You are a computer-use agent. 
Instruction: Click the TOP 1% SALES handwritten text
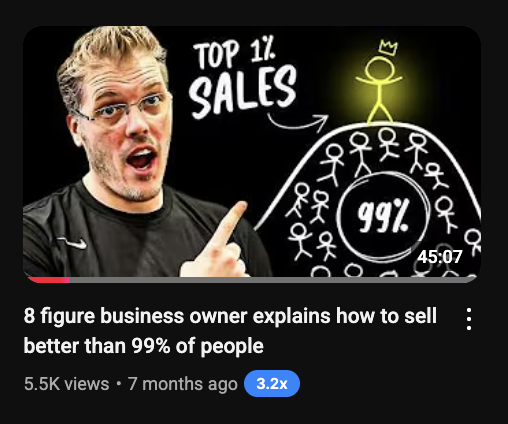pyautogui.click(x=242, y=78)
